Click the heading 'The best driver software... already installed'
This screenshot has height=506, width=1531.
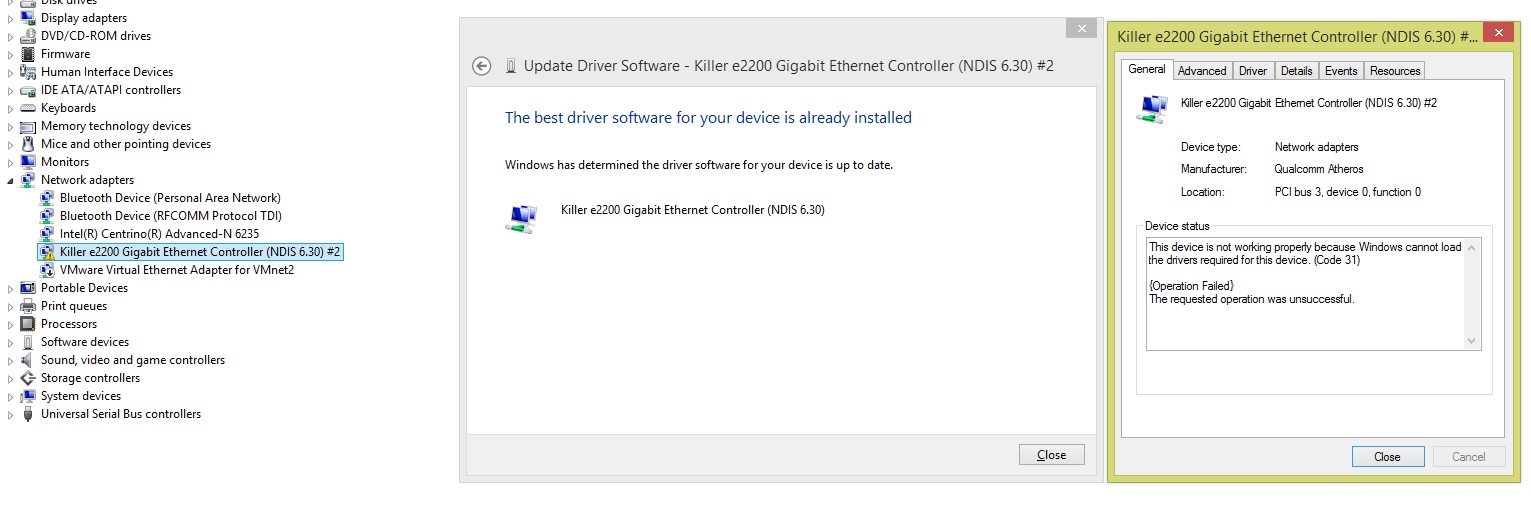coord(708,118)
